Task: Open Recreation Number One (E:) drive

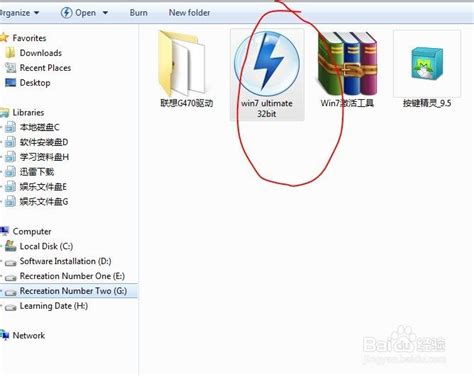Action: click(x=72, y=276)
